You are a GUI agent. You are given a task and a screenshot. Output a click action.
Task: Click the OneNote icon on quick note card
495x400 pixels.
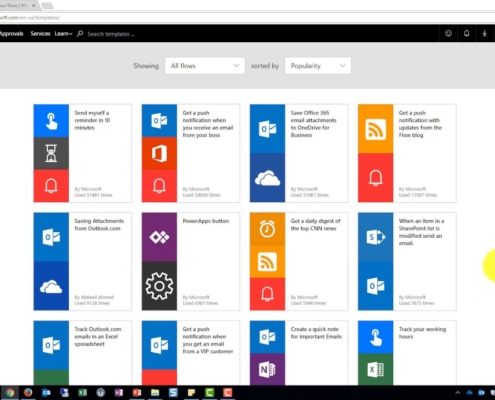coord(267,369)
